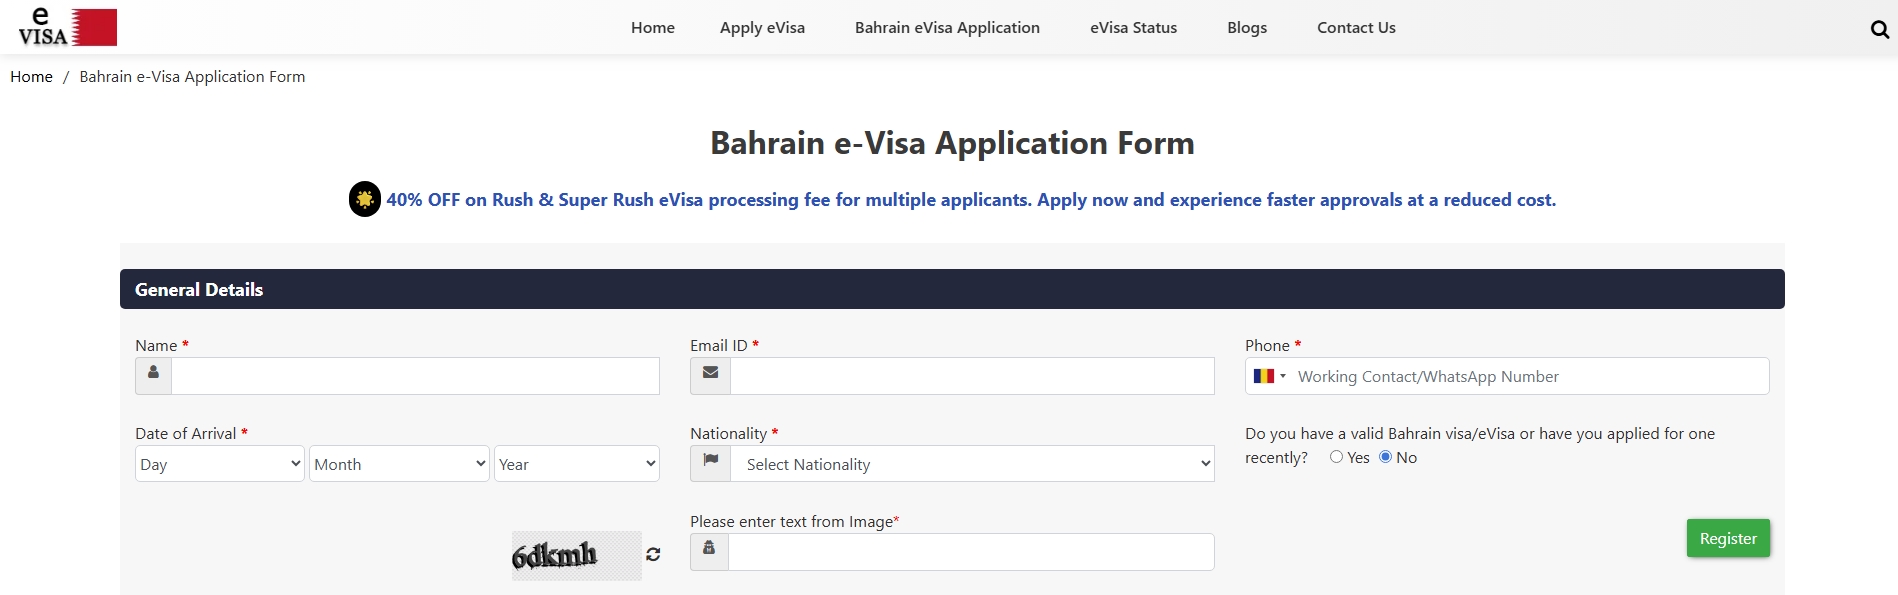Open the Select Nationality dropdown
The image size is (1898, 595).
pos(972,464)
